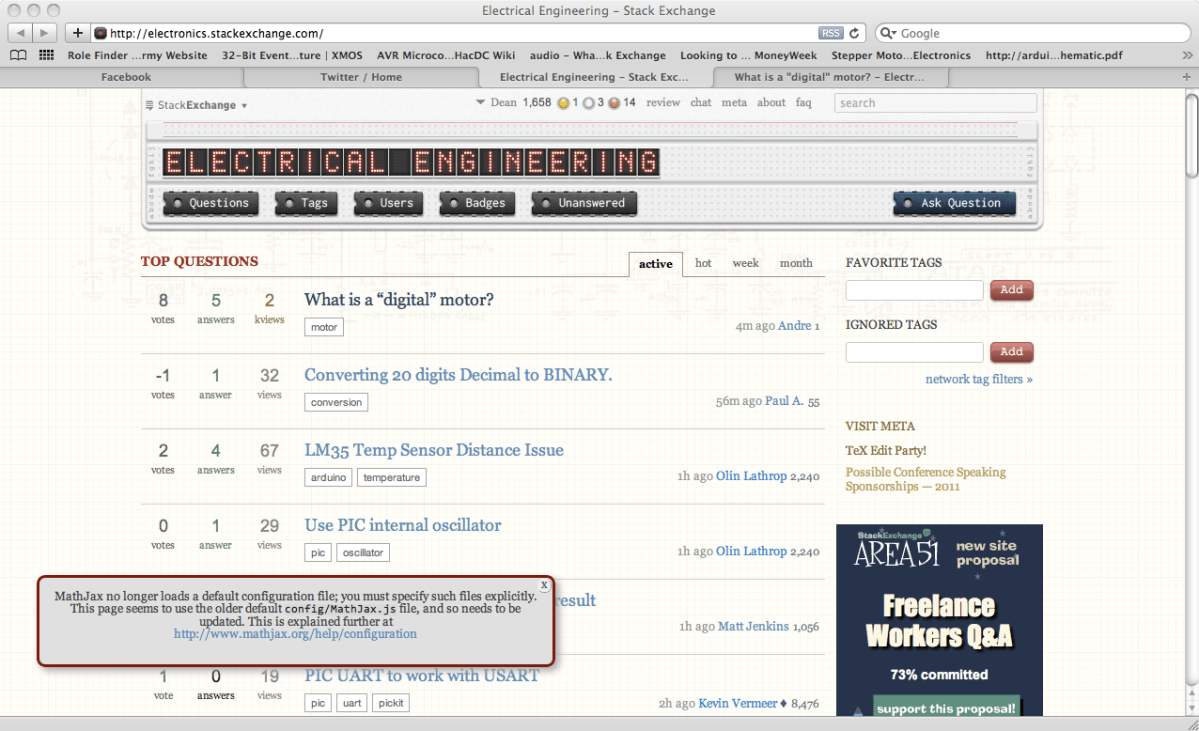Viewport: 1199px width, 731px height.
Task: Click the oscillator tag
Action: pos(363,552)
